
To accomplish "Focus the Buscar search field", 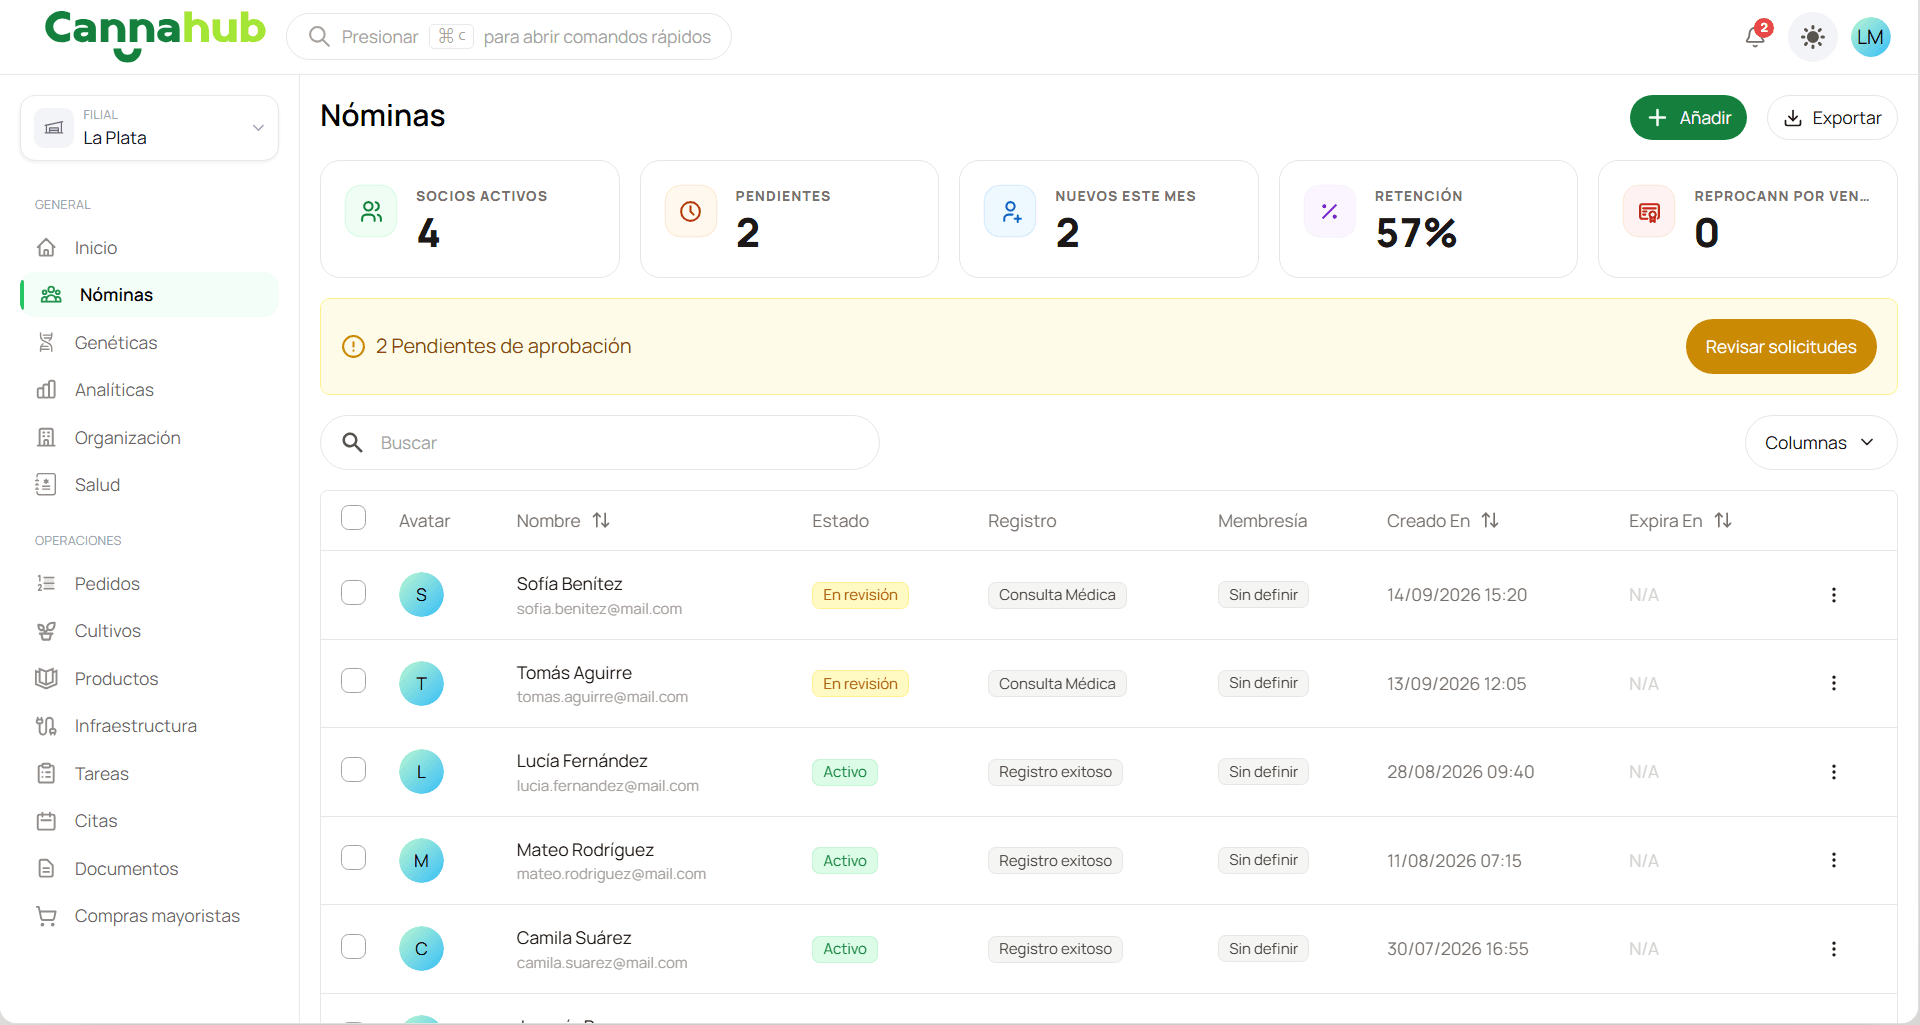I will click(x=600, y=443).
